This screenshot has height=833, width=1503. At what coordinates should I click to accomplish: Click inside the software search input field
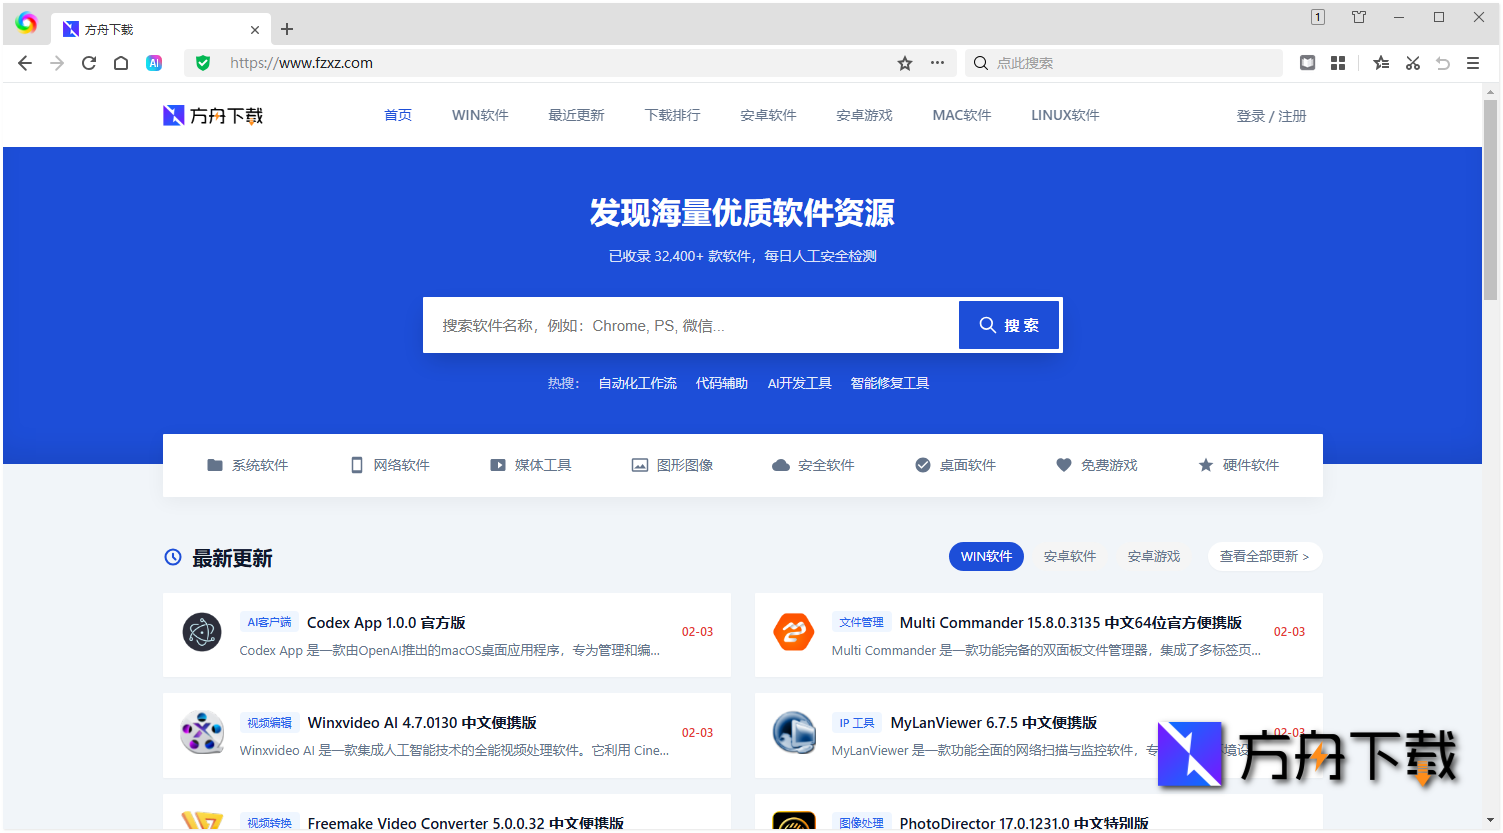pyautogui.click(x=690, y=324)
